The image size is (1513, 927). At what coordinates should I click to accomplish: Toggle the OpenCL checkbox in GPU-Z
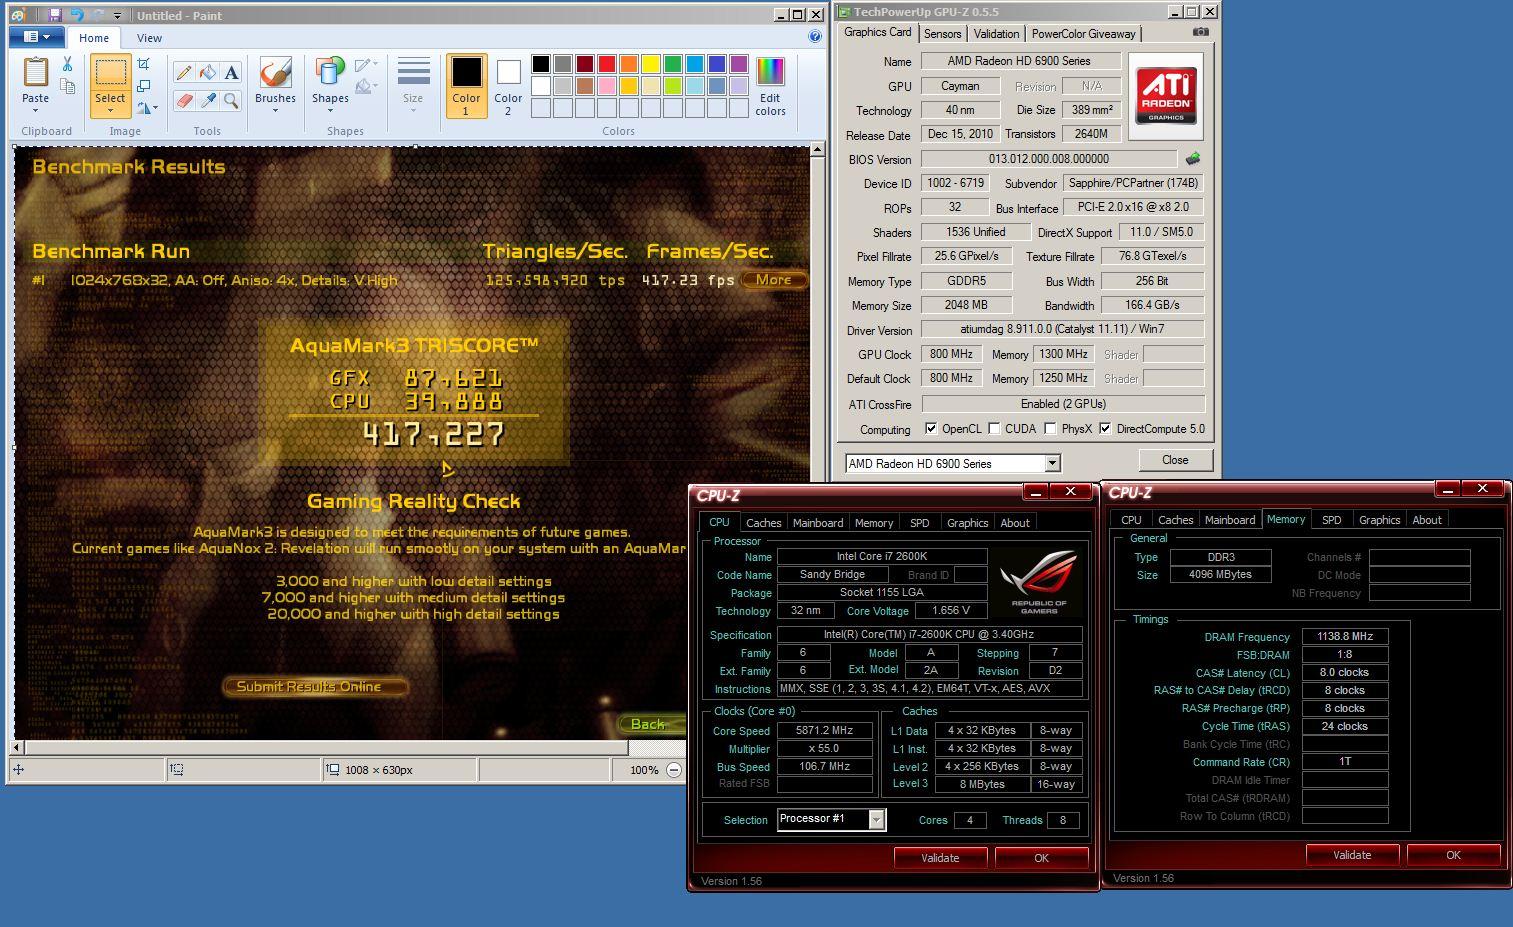(931, 429)
